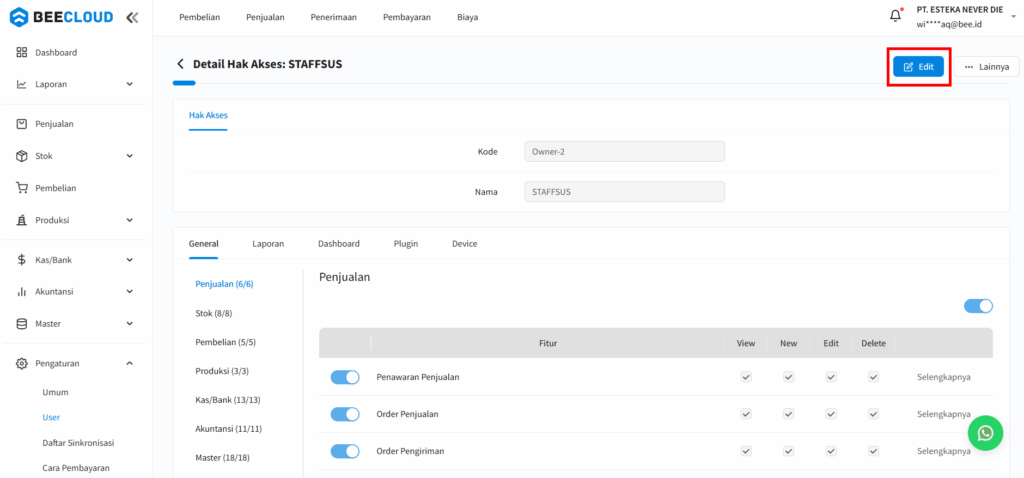Click the blue Edit button
The image size is (1024, 478).
click(918, 67)
